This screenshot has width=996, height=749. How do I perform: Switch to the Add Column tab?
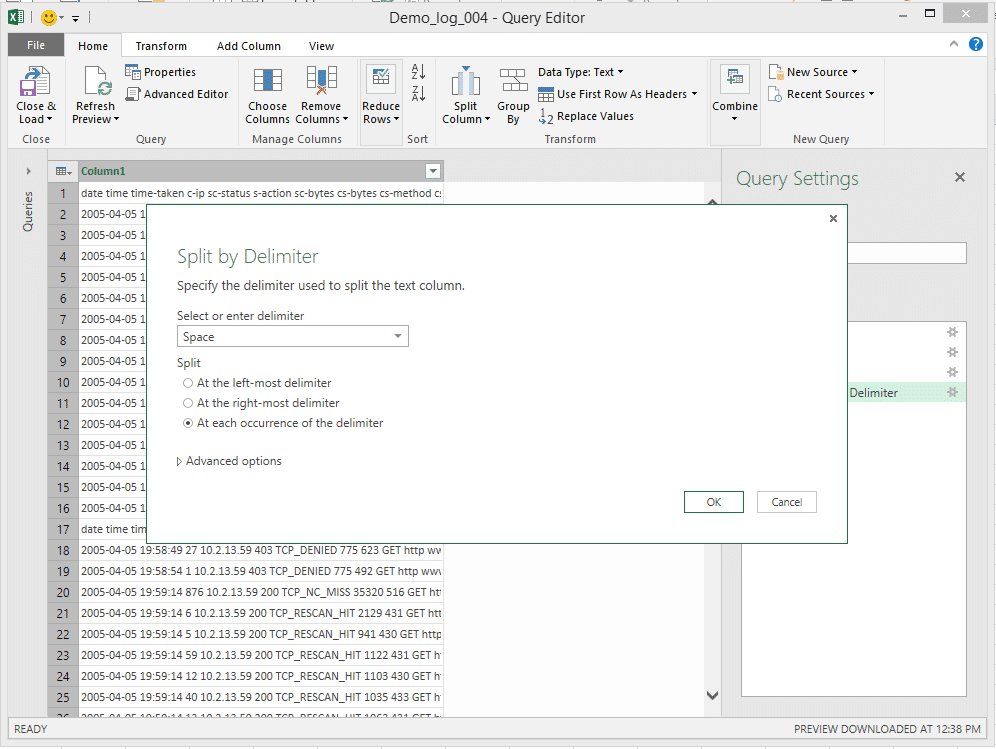(248, 46)
